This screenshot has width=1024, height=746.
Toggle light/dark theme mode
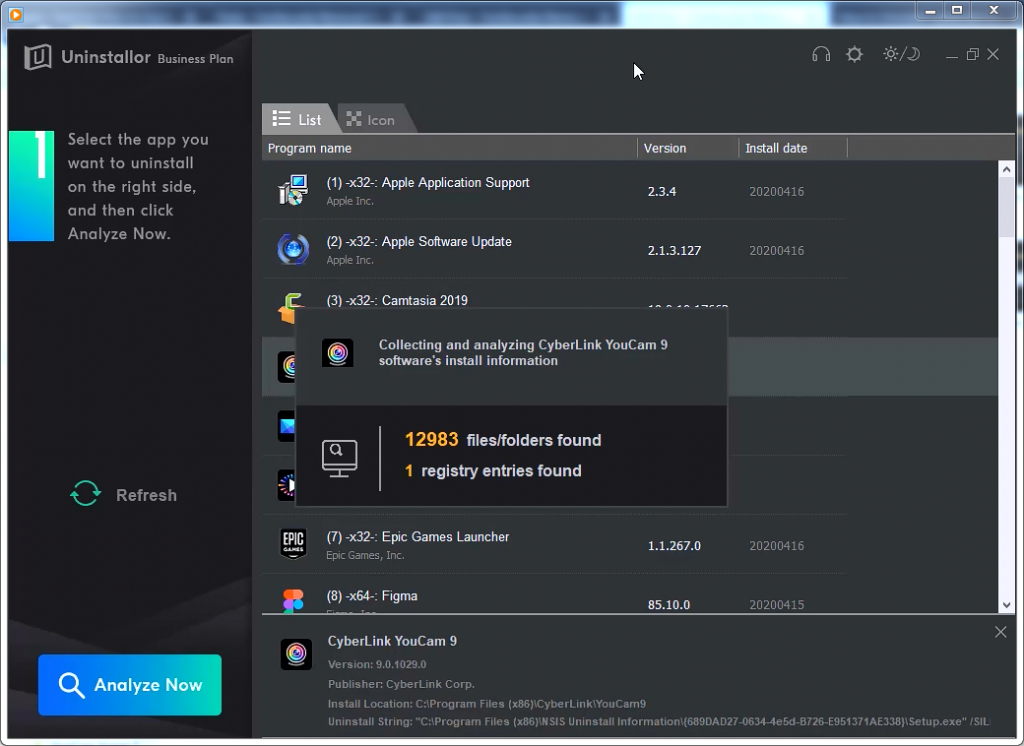(900, 55)
